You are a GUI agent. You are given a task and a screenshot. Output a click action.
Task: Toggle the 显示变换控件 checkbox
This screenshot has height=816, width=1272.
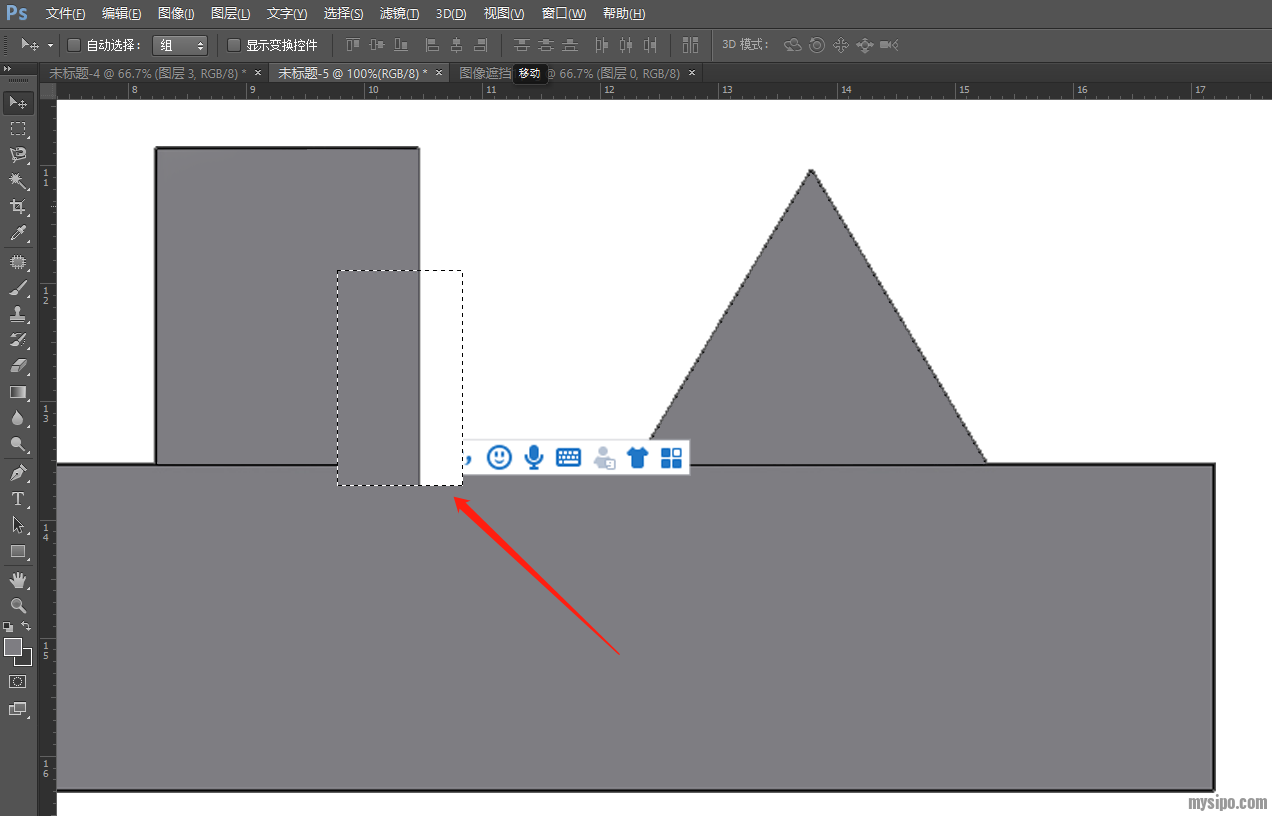point(234,45)
